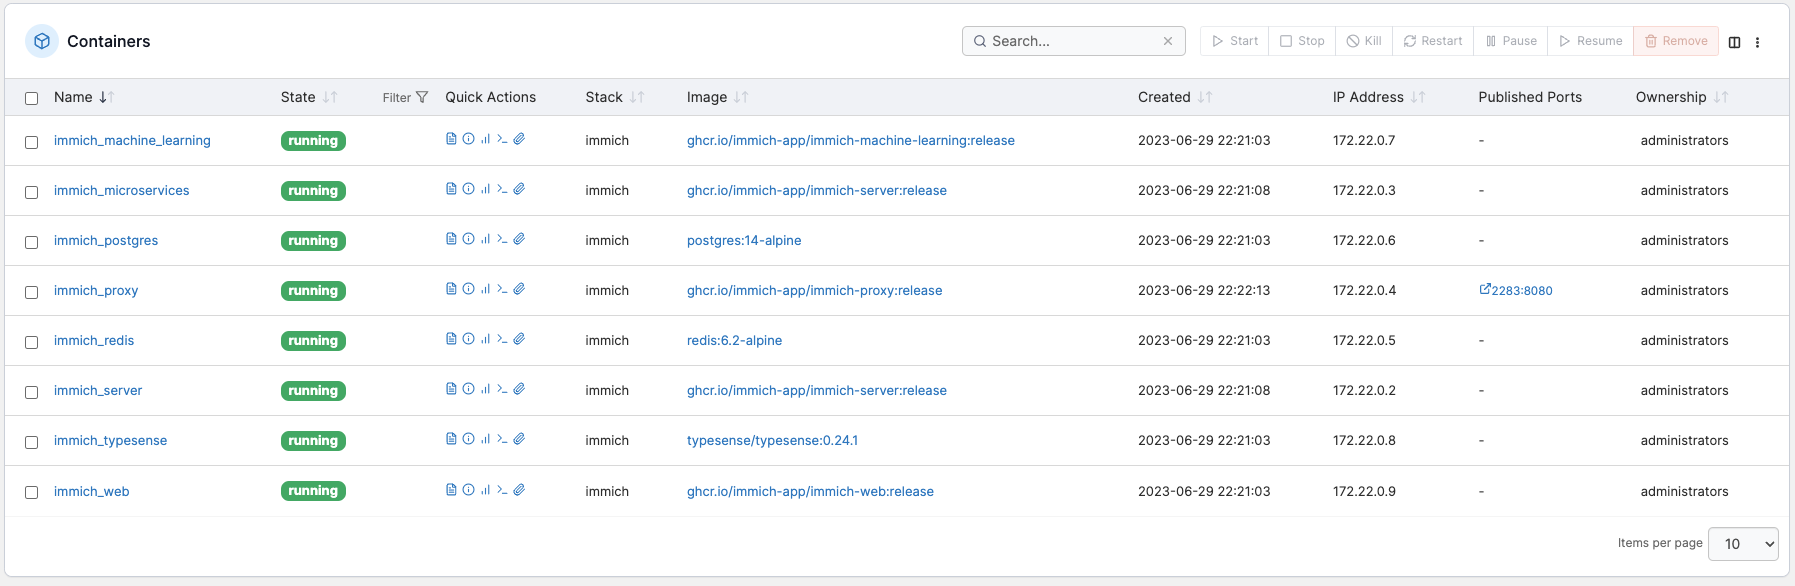Open typesense/typesense:0.24.1 image link
The image size is (1795, 586).
[x=772, y=440]
